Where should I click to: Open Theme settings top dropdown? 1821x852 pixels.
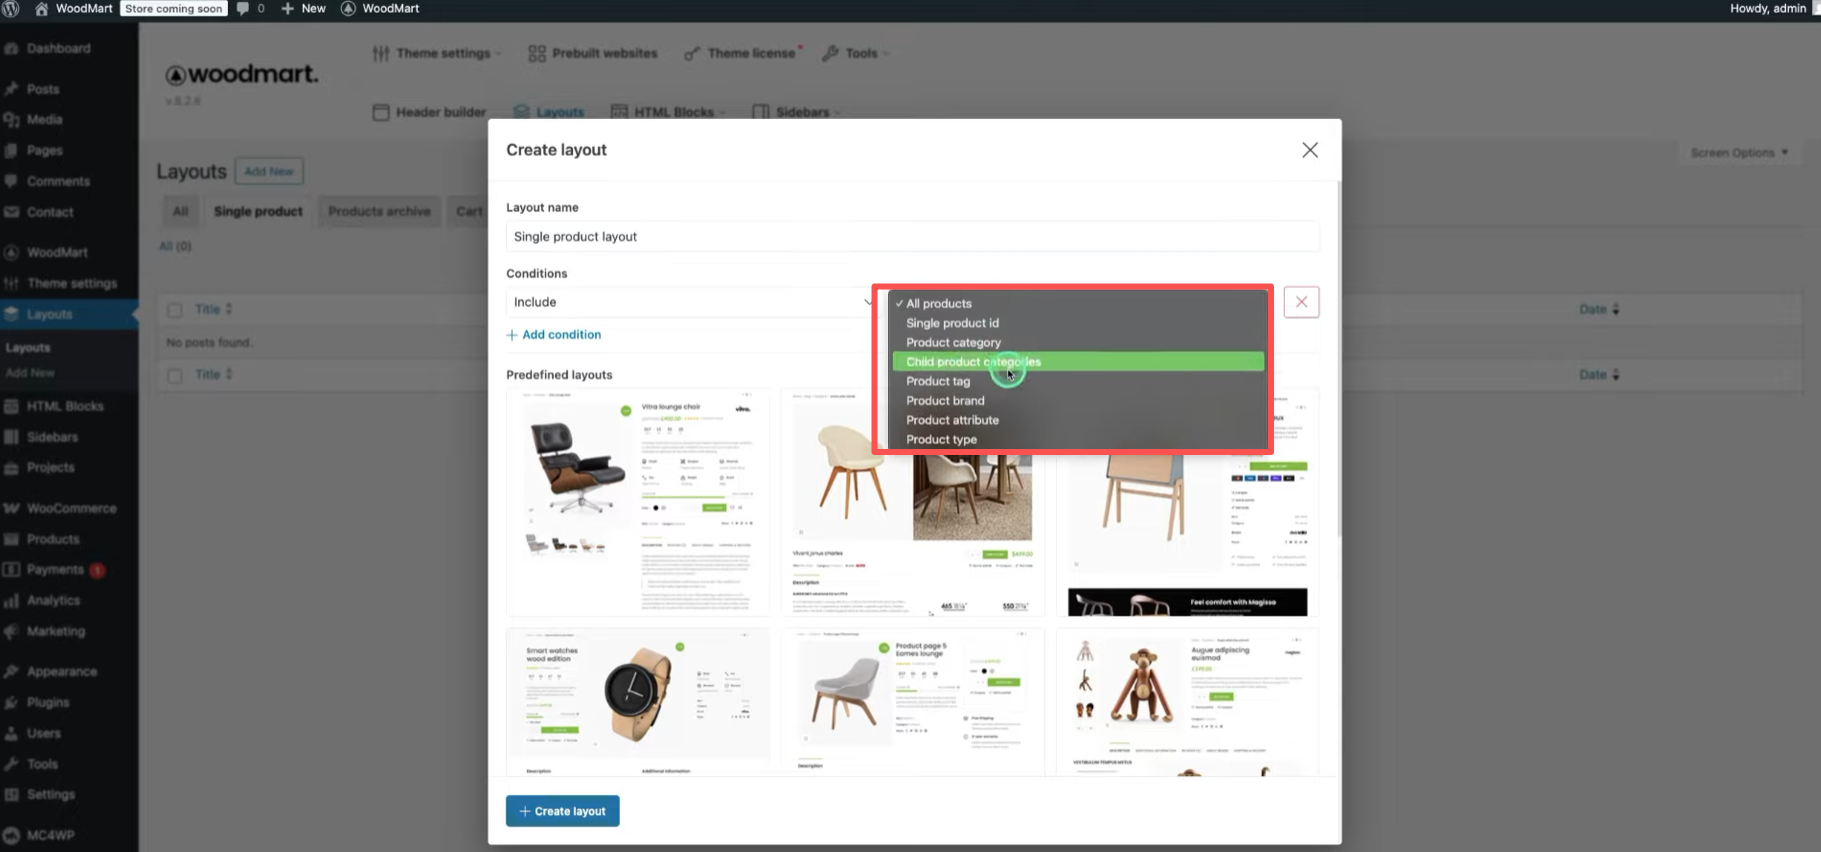(x=437, y=53)
